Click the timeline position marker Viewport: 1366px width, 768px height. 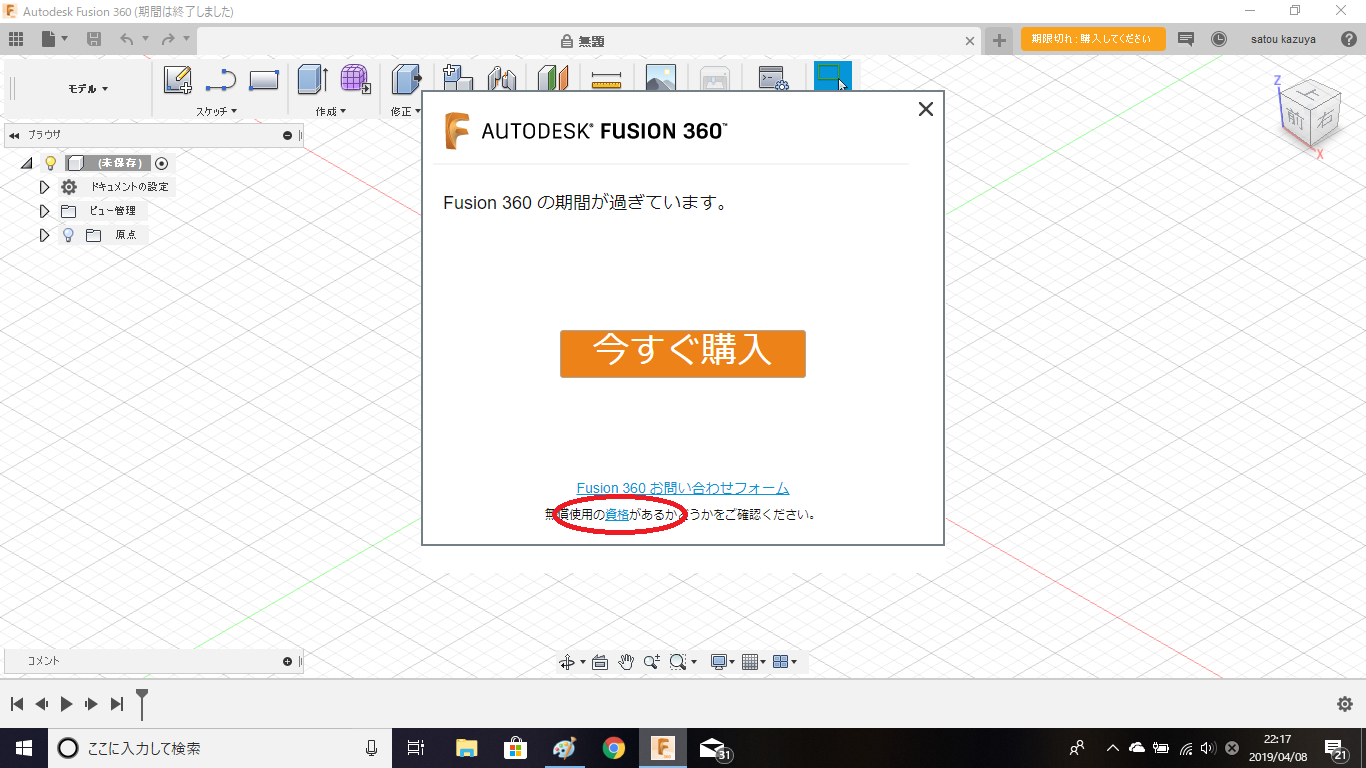point(142,703)
